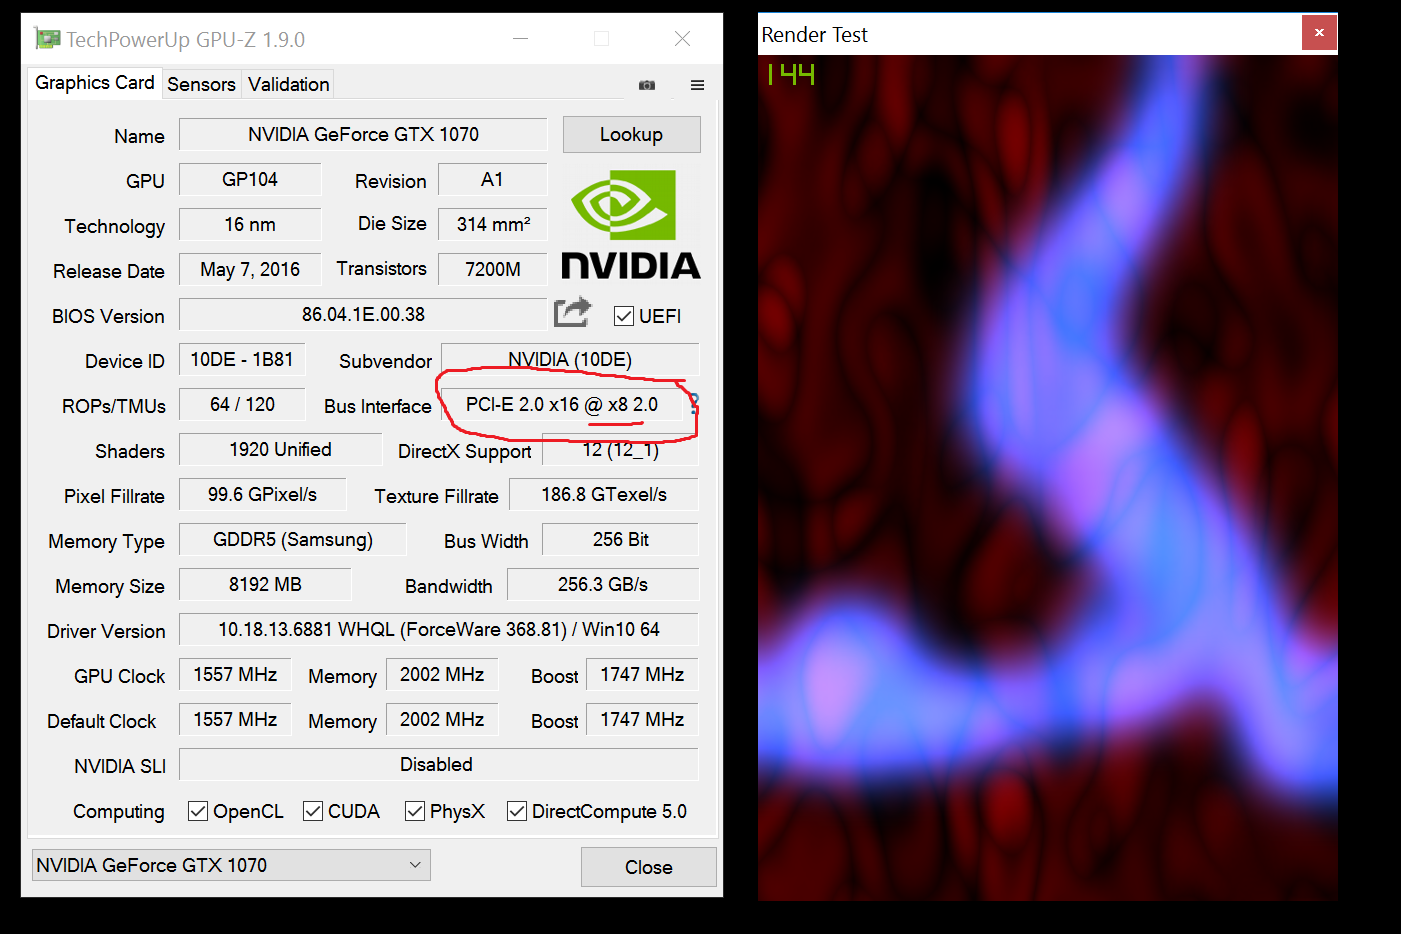Click the BIOS Version field

[x=363, y=314]
